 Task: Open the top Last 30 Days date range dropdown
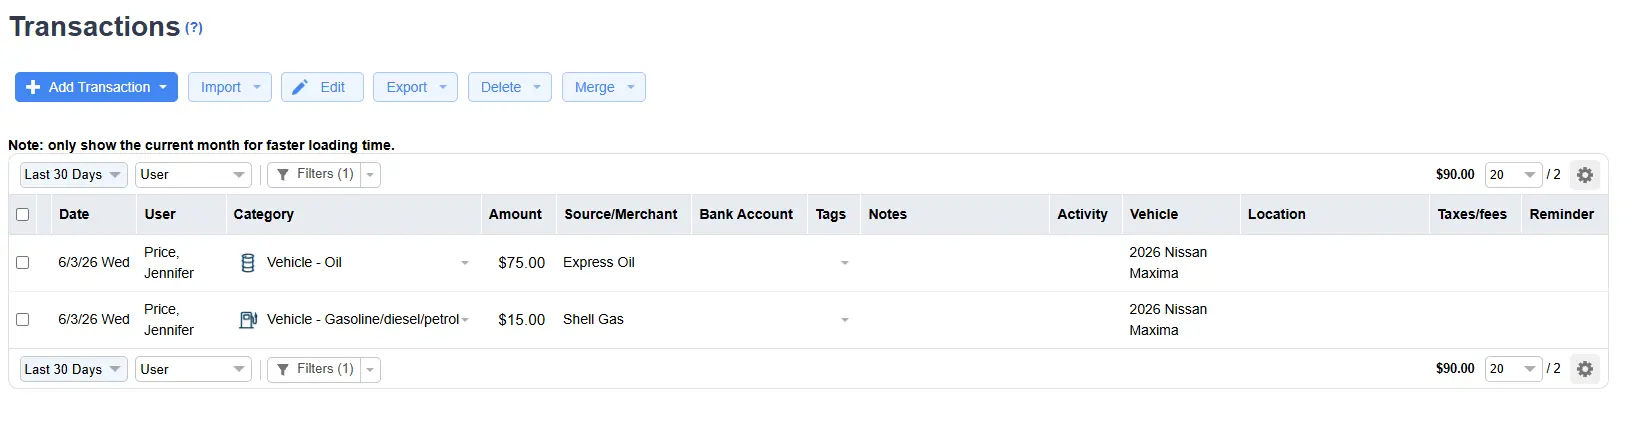[x=74, y=174]
